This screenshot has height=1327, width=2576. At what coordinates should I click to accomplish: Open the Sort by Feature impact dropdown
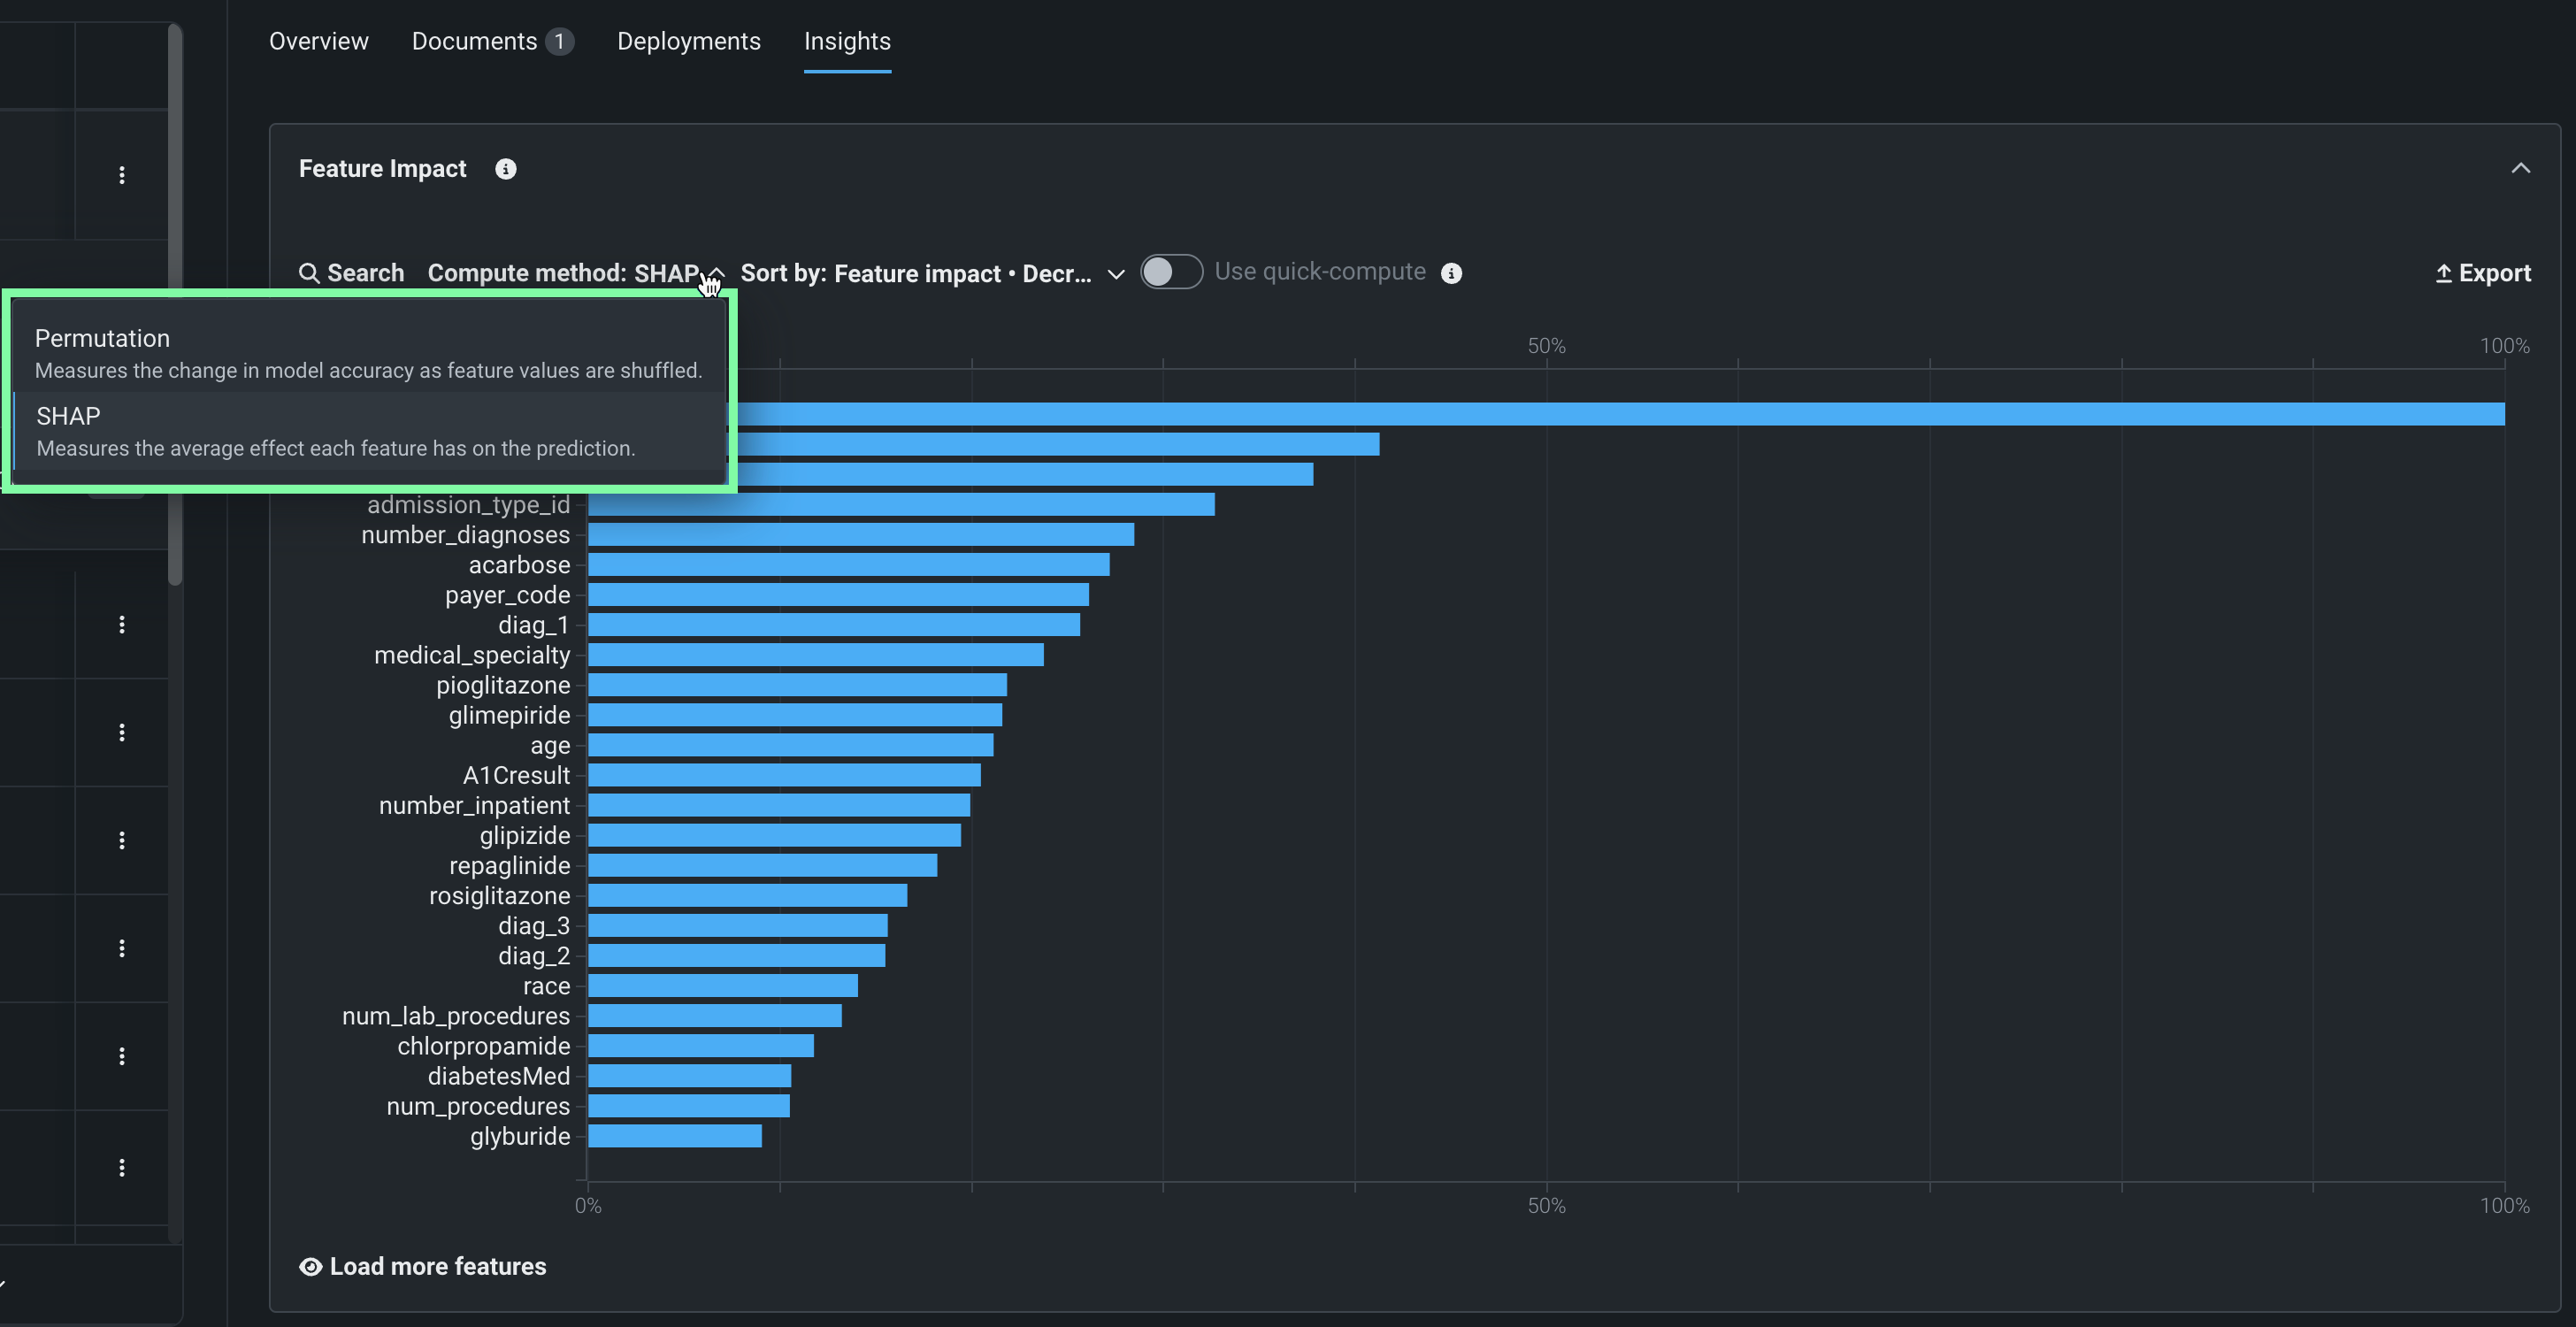tap(930, 273)
